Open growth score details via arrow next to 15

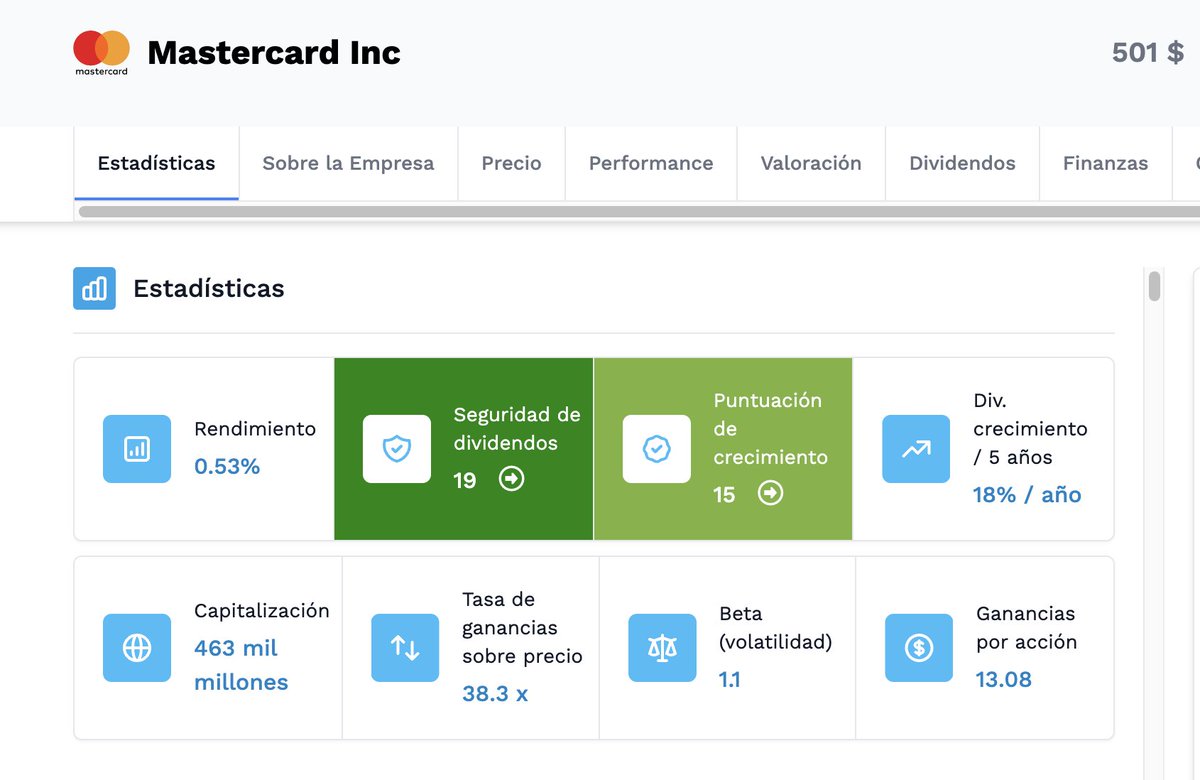[770, 493]
